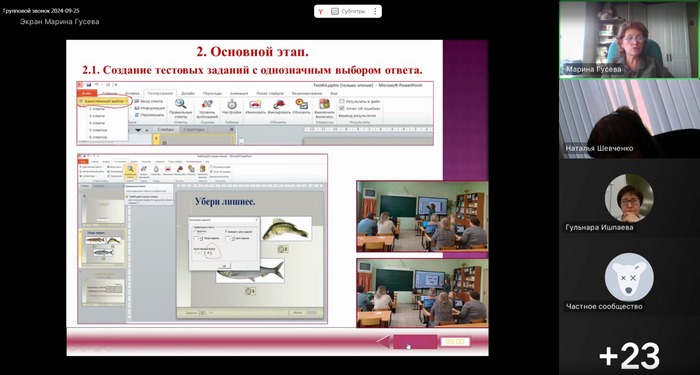Select Марина Гусева's video tile
Viewport: 700px width, 375px height.
pos(629,40)
